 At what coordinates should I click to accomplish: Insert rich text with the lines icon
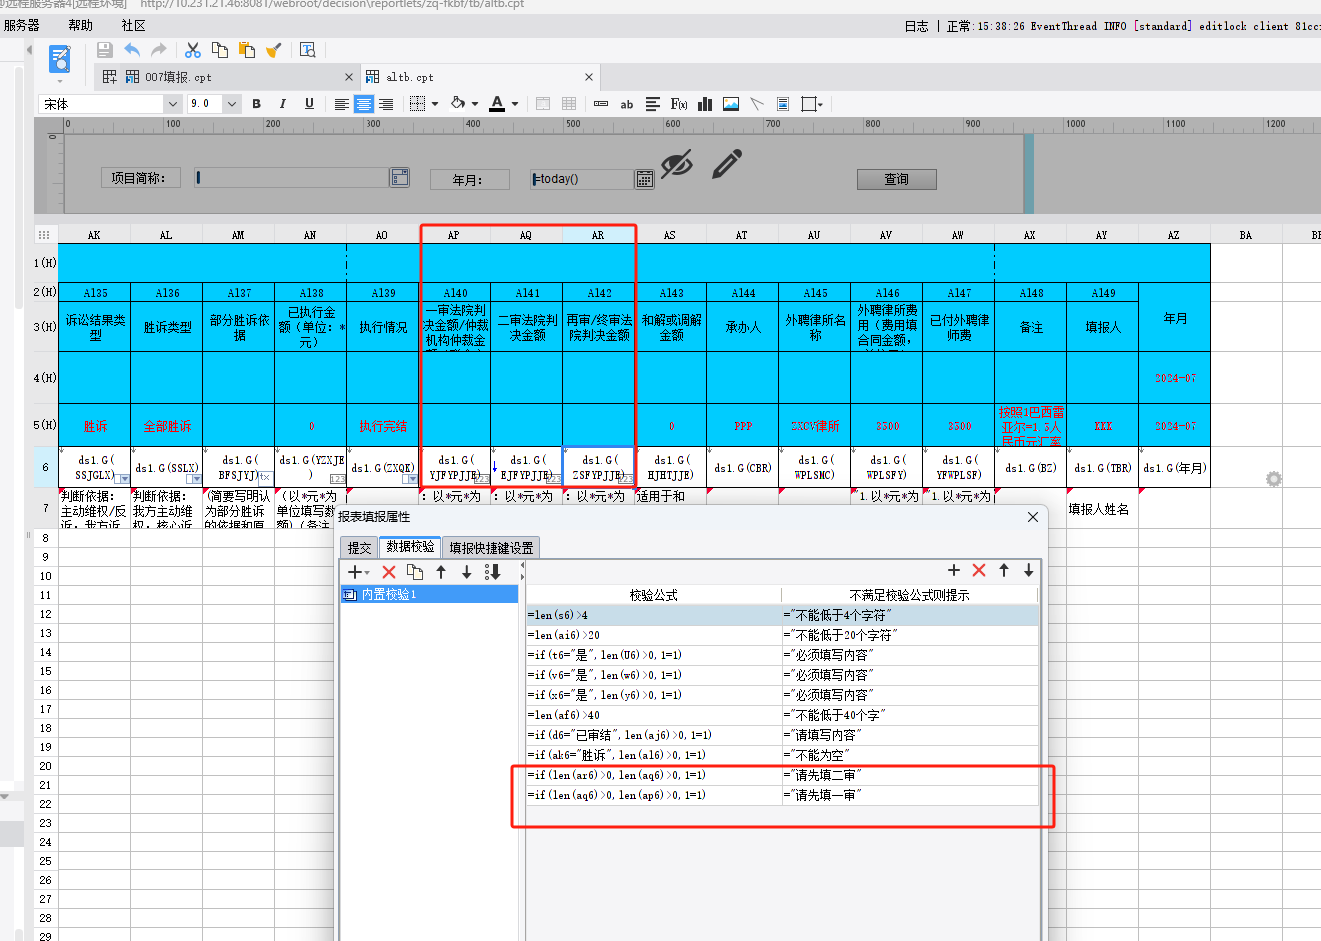point(653,104)
